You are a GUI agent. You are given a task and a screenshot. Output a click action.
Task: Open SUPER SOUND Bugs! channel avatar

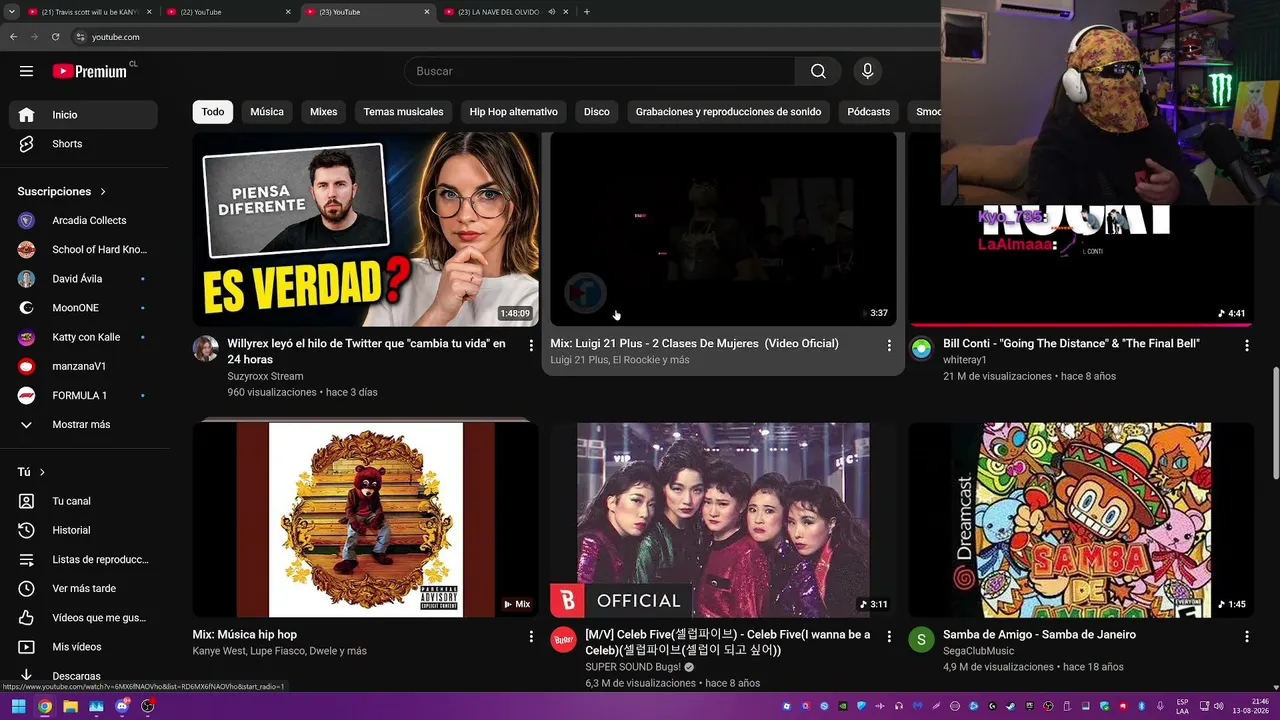564,640
